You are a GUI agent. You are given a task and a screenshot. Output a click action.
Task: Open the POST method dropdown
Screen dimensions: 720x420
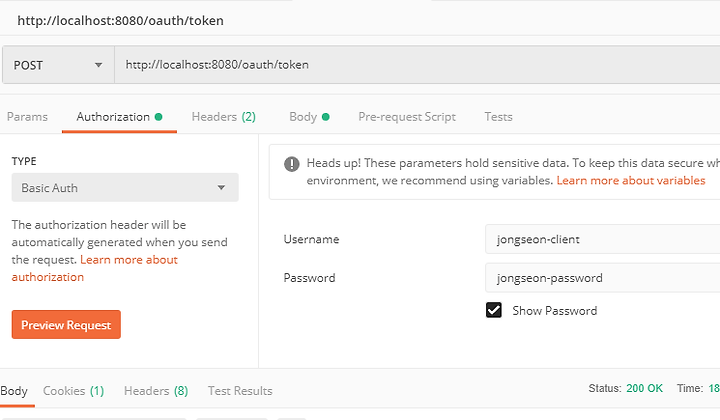pyautogui.click(x=58, y=65)
